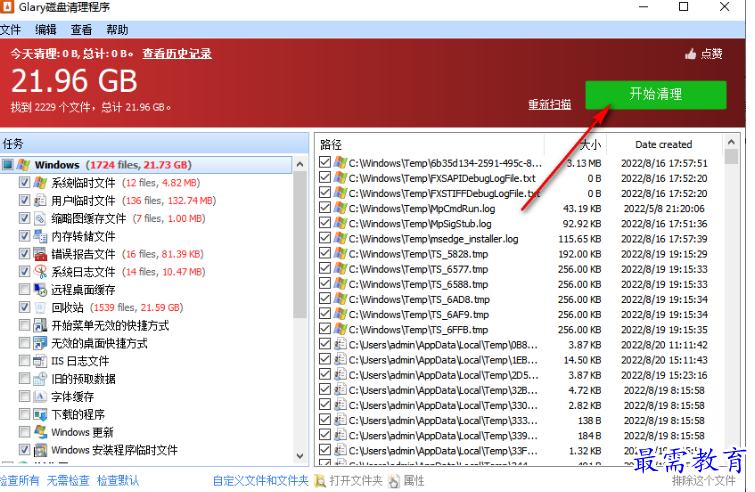Open the 文件 menu

pyautogui.click(x=10, y=30)
